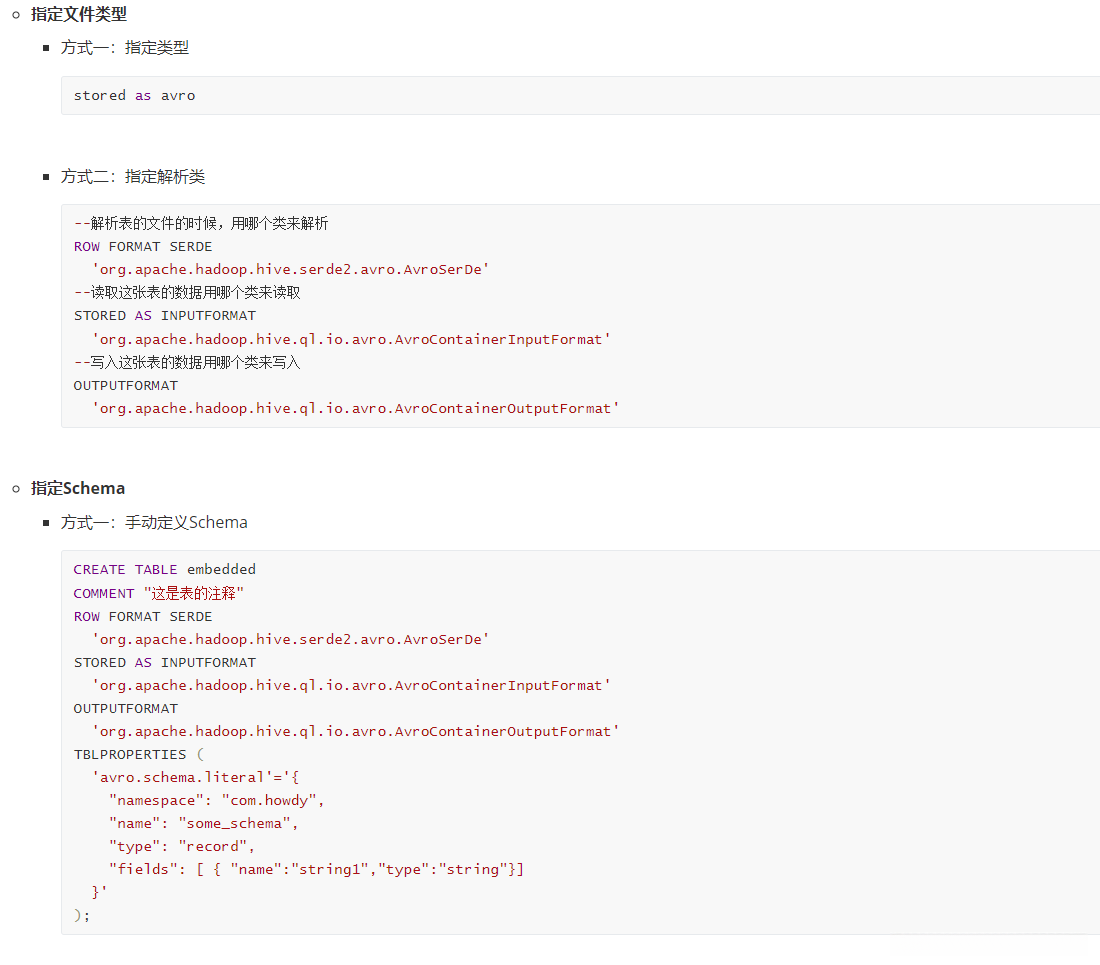
Task: Click the "CREATE TABLE embedded" code line
Action: [x=164, y=570]
